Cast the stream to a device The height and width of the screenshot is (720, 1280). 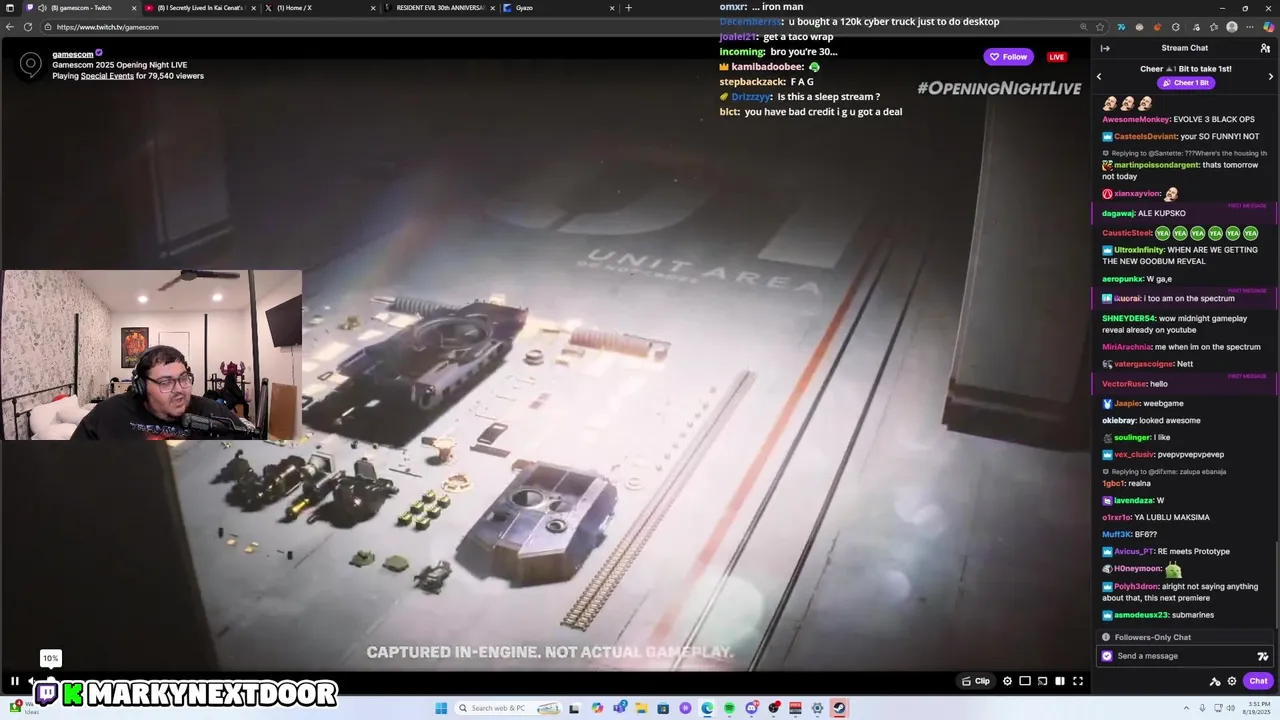tap(1042, 681)
